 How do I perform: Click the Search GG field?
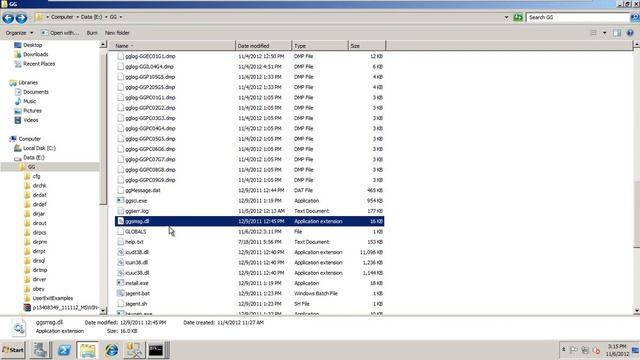[x=578, y=18]
